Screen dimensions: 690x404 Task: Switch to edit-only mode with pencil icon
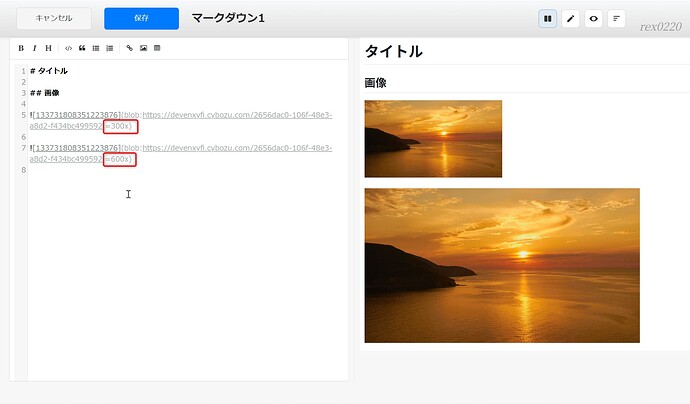click(x=571, y=18)
